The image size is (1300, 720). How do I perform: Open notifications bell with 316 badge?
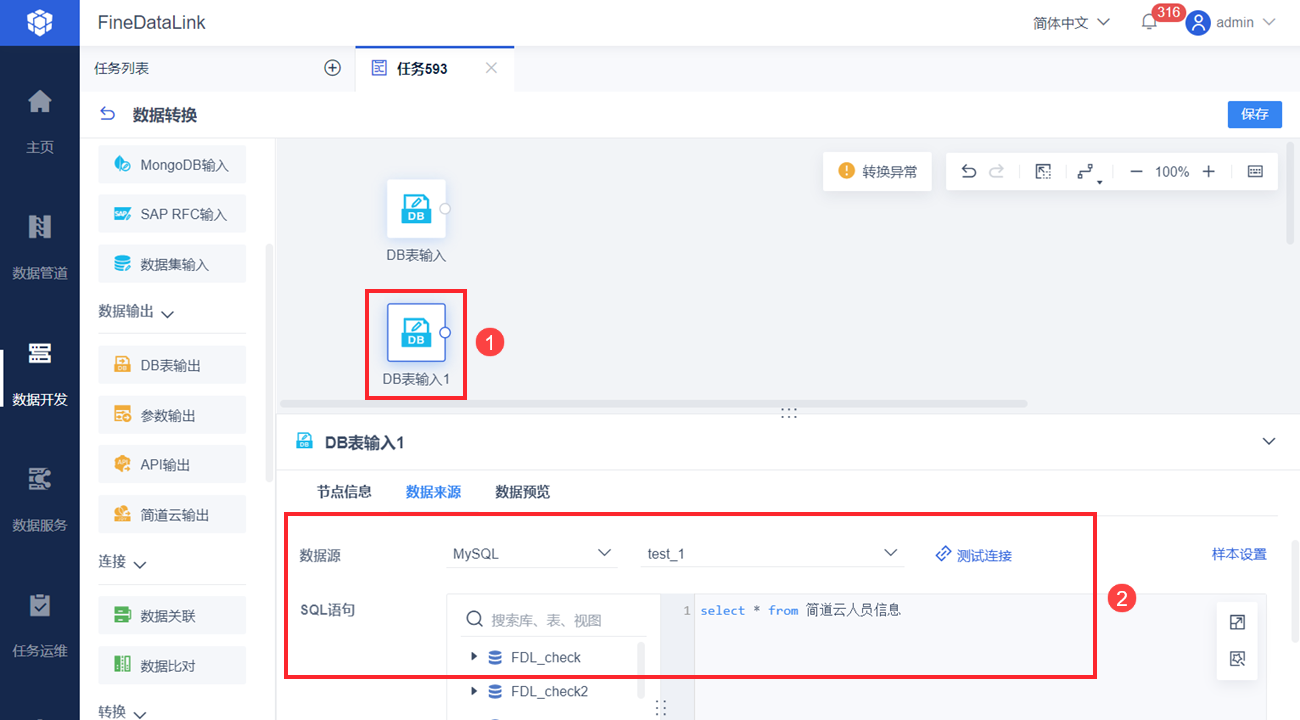pyautogui.click(x=1149, y=22)
